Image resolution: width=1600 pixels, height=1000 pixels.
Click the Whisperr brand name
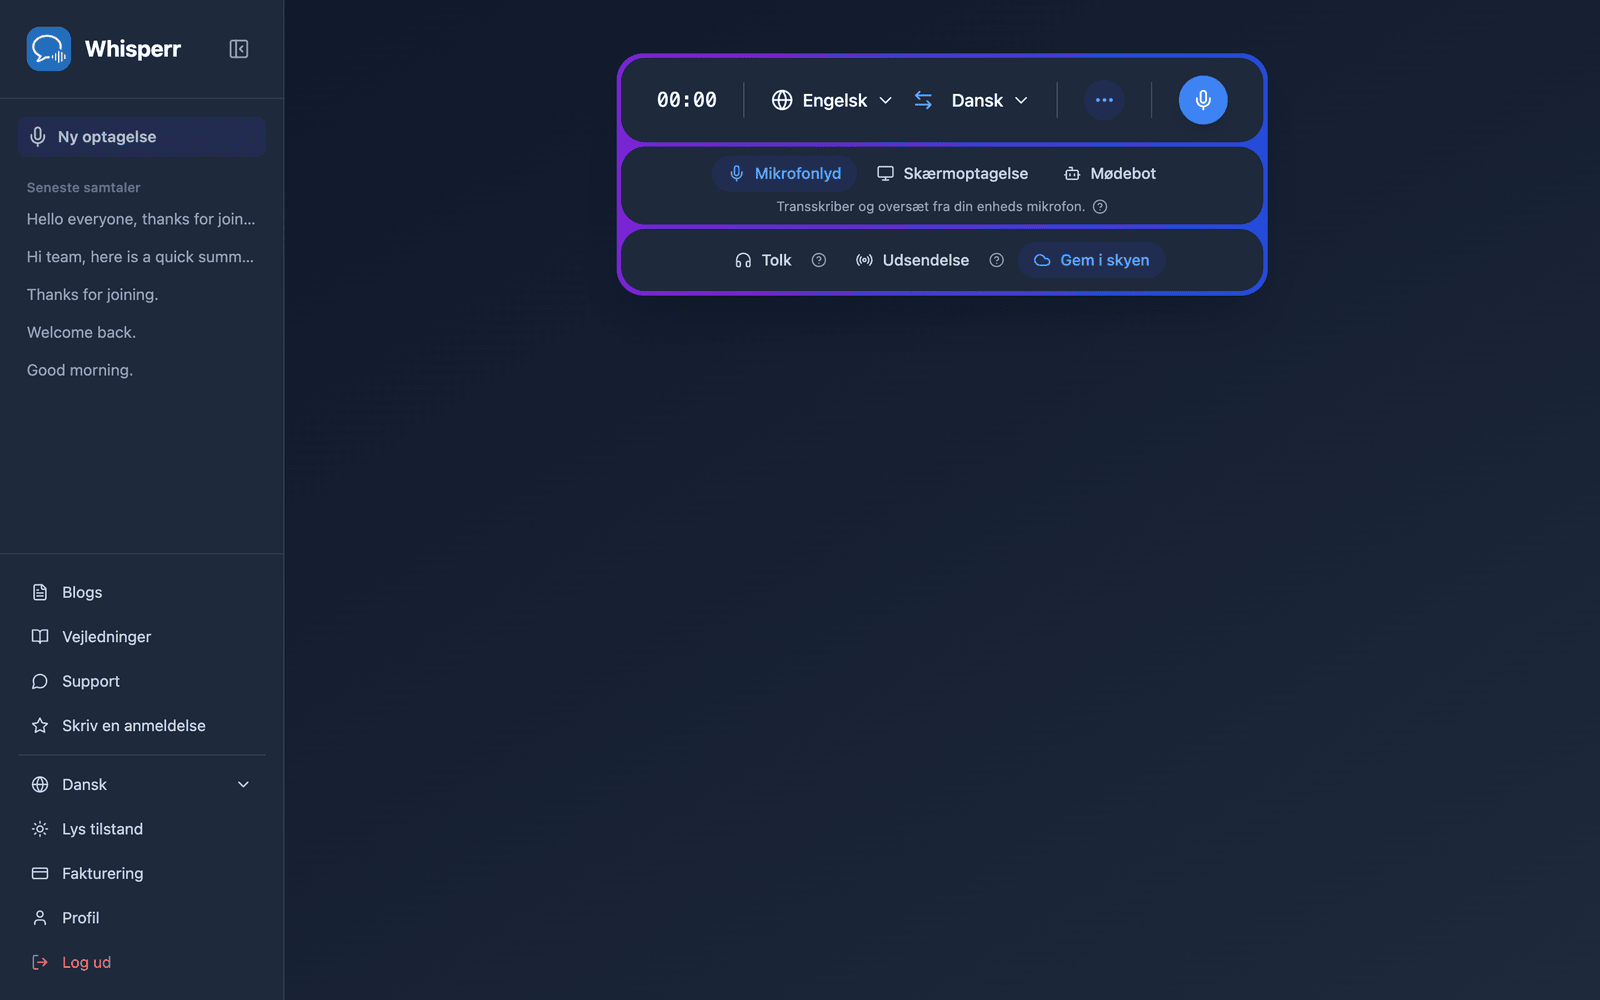(x=133, y=49)
